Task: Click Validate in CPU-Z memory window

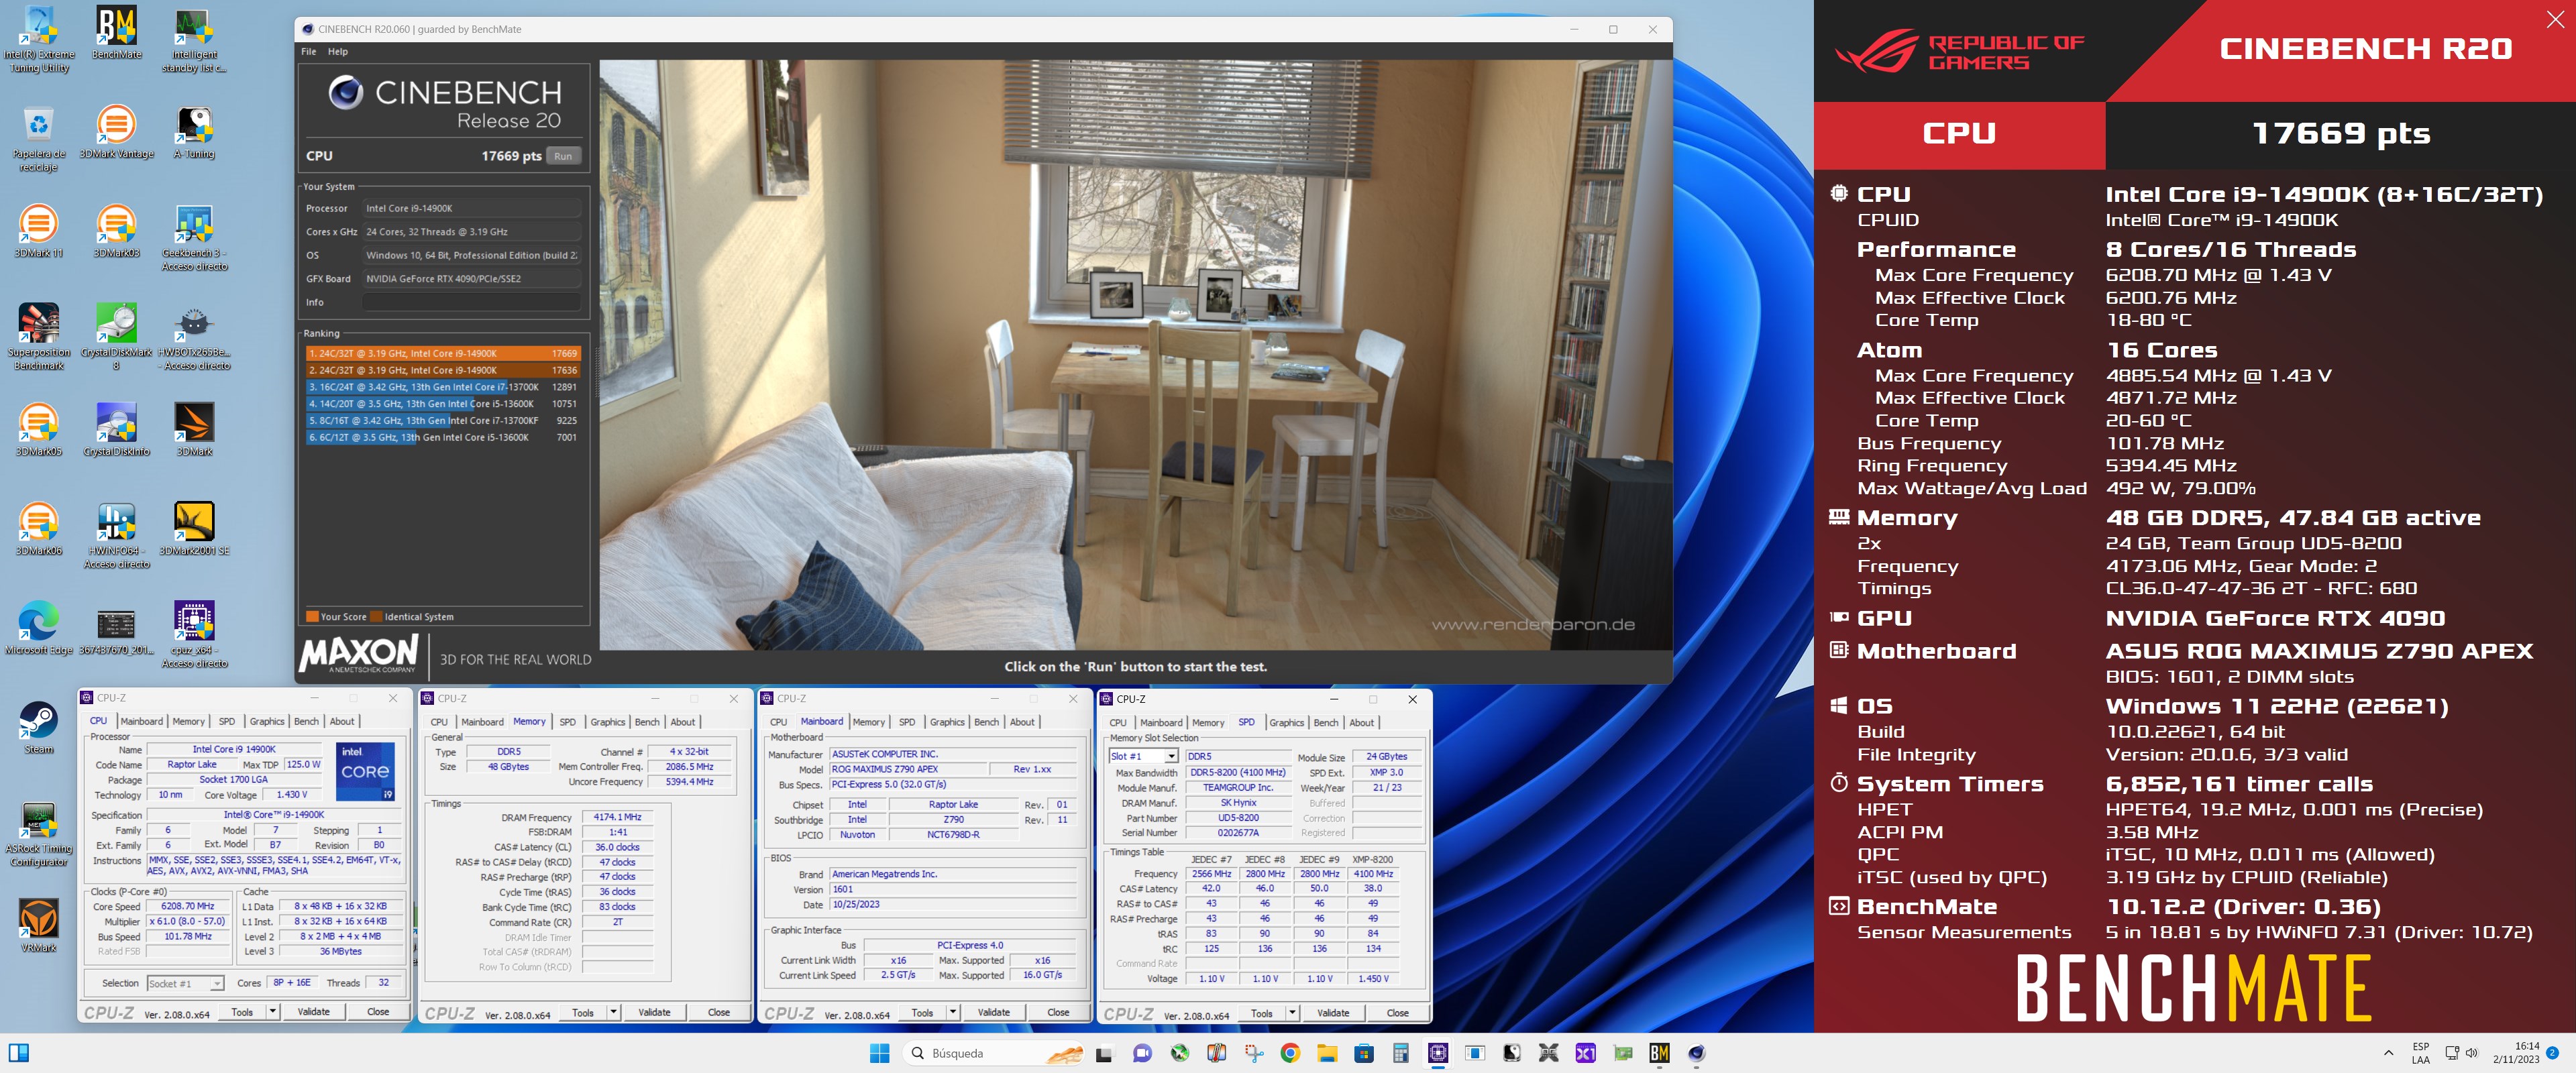Action: click(654, 1013)
